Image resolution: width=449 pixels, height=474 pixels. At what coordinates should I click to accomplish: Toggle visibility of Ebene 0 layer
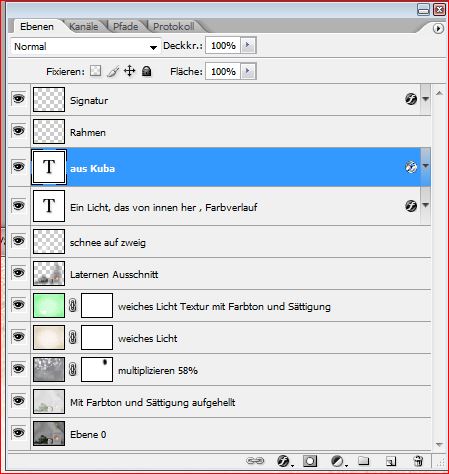click(19, 433)
